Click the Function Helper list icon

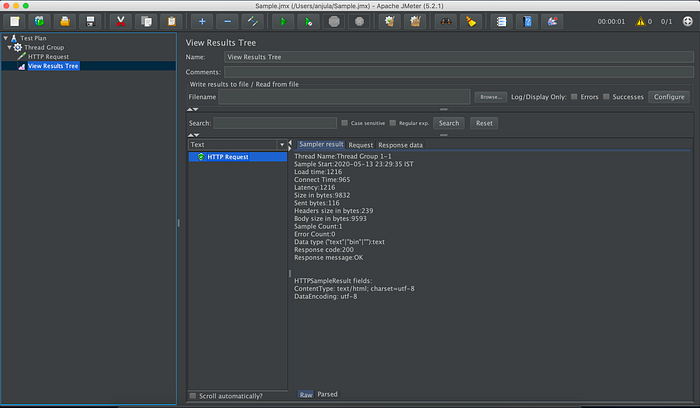[x=501, y=21]
